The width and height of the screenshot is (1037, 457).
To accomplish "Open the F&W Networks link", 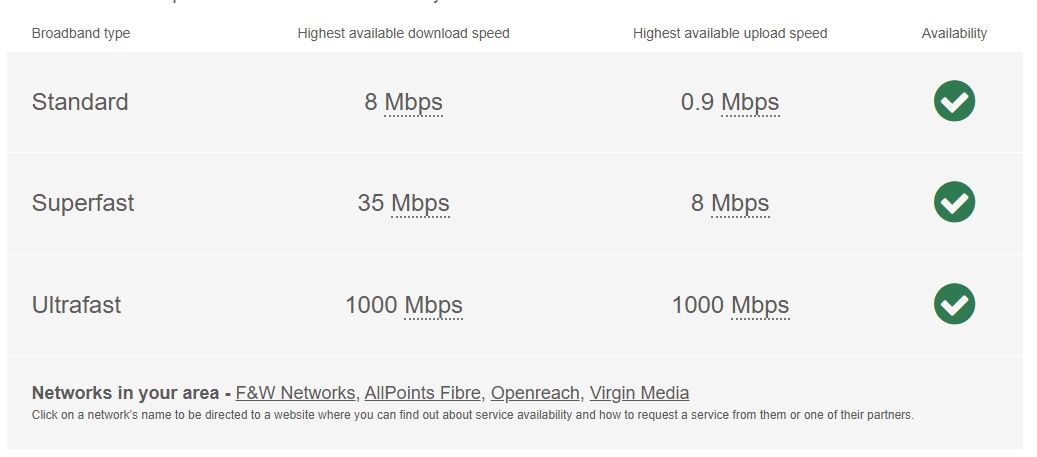I will (x=295, y=393).
